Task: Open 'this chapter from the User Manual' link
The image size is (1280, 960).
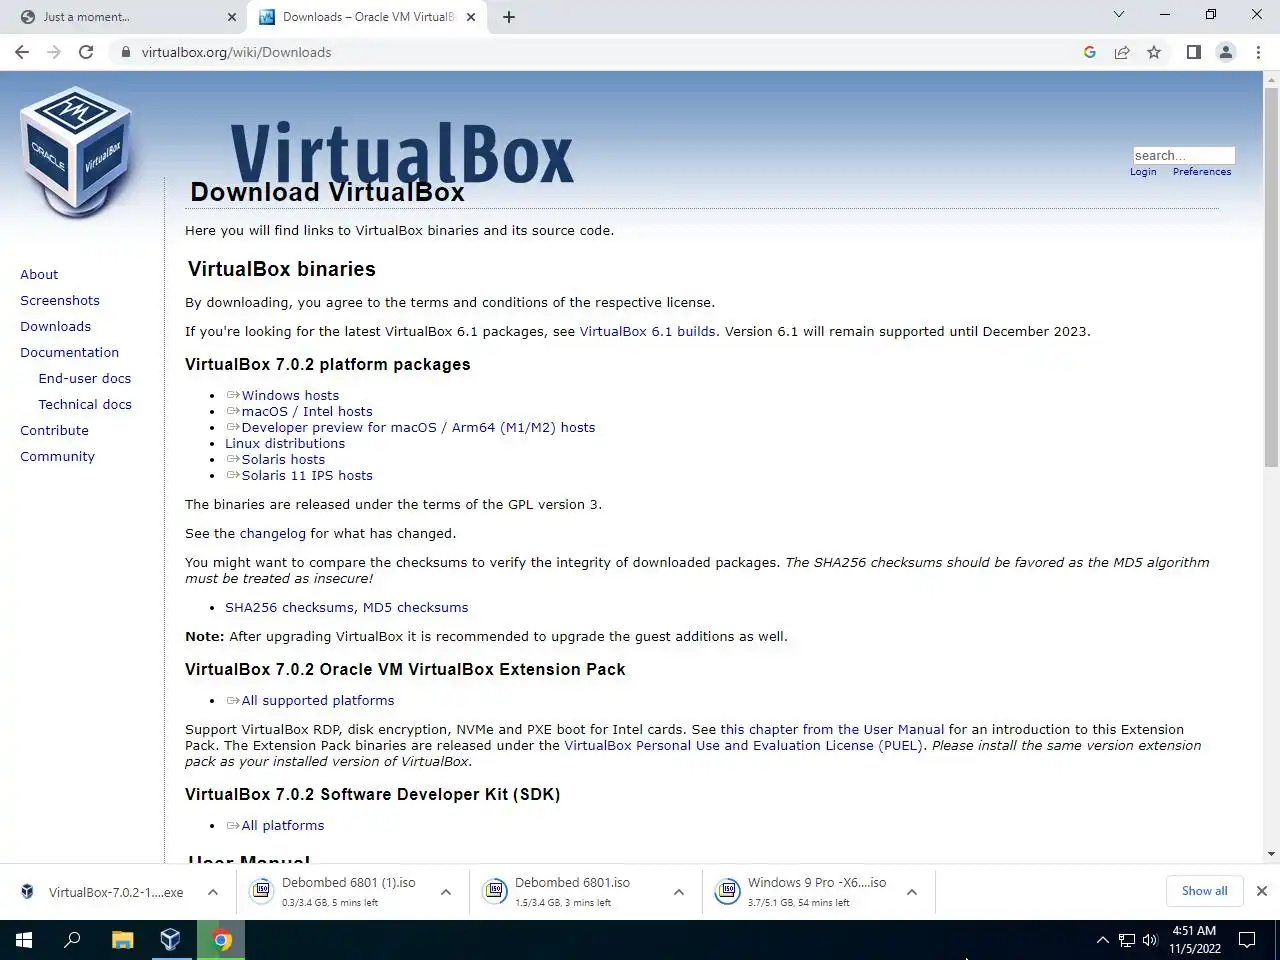Action: [832, 729]
